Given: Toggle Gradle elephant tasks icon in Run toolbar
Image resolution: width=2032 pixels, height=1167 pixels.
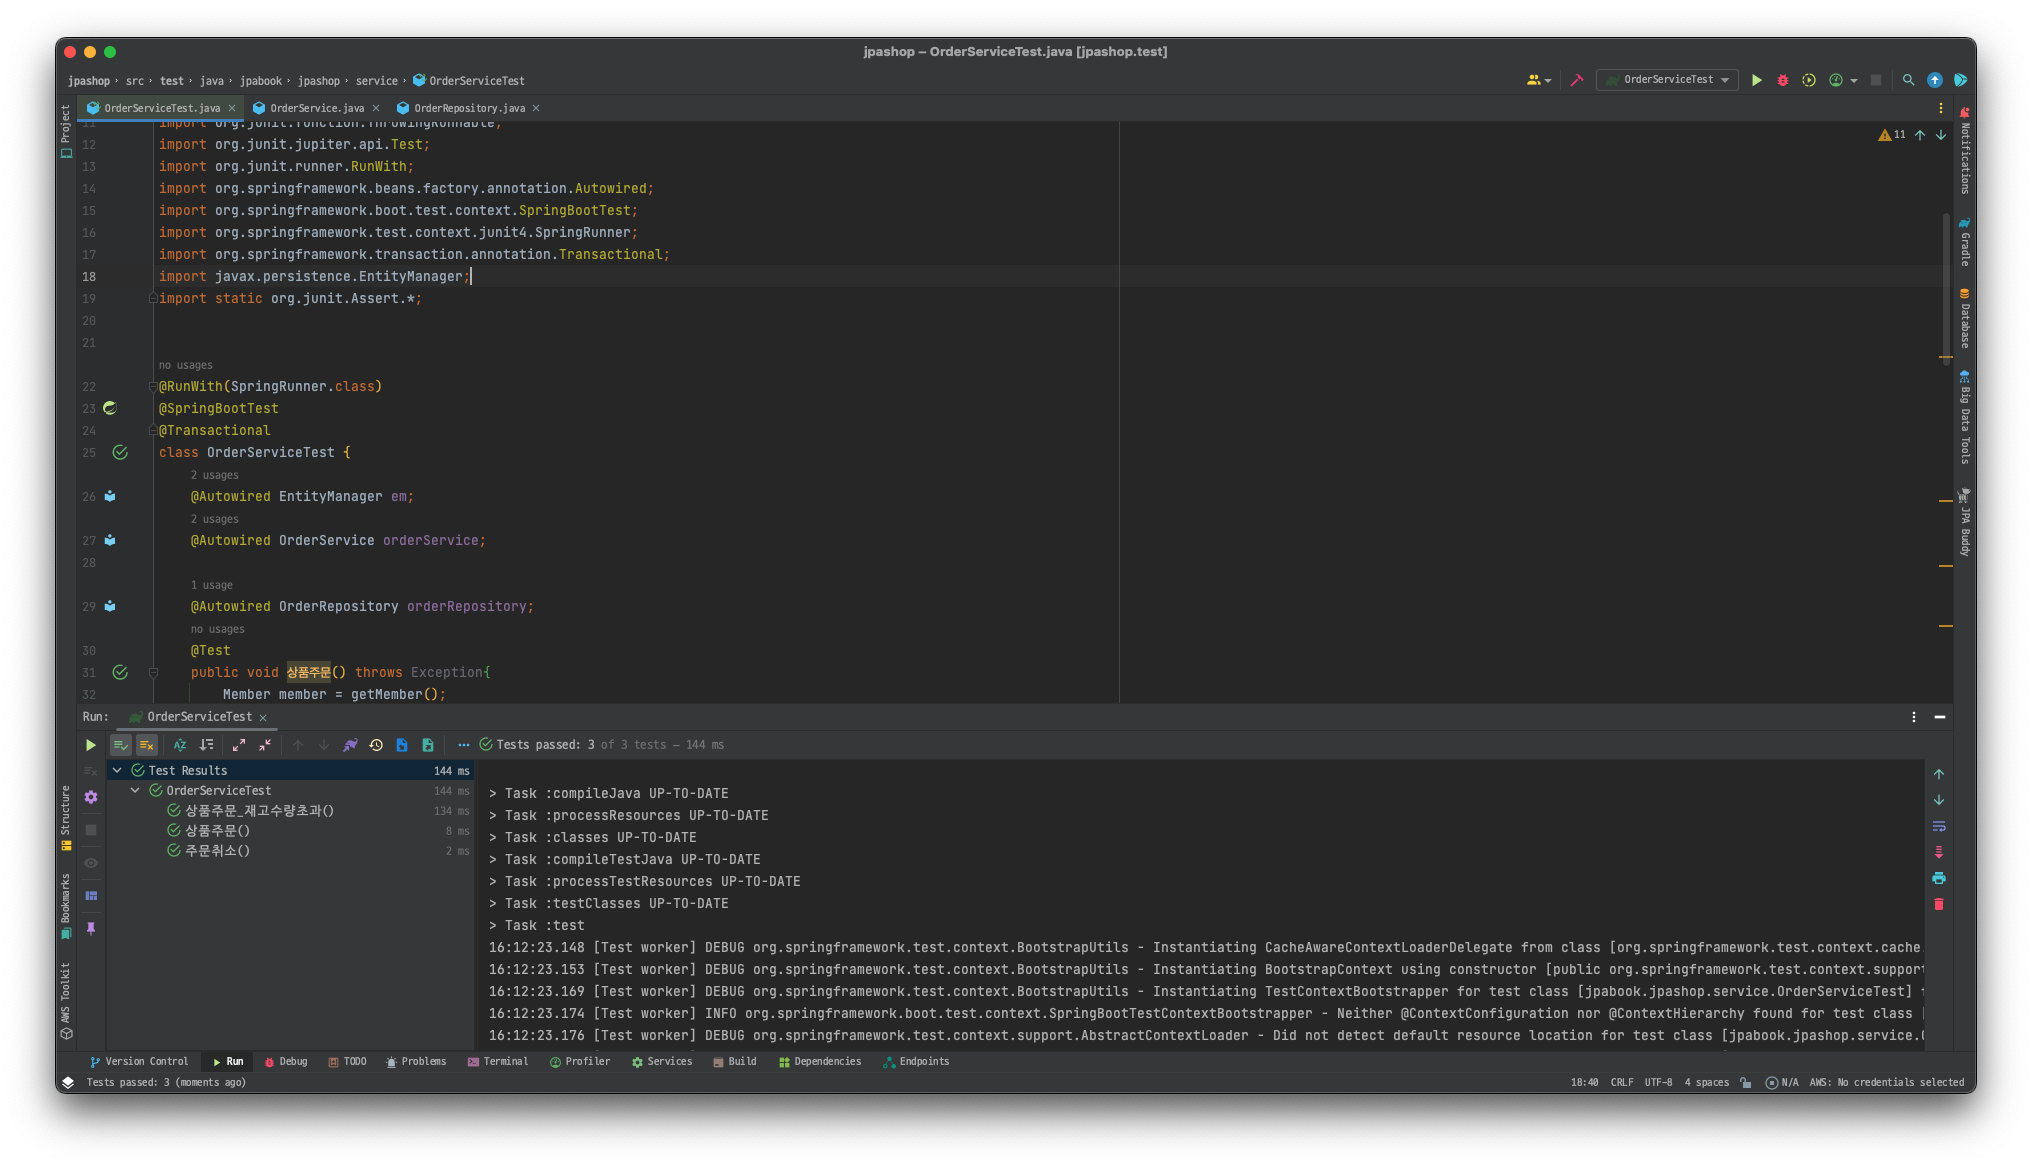Looking at the screenshot, I should (350, 745).
